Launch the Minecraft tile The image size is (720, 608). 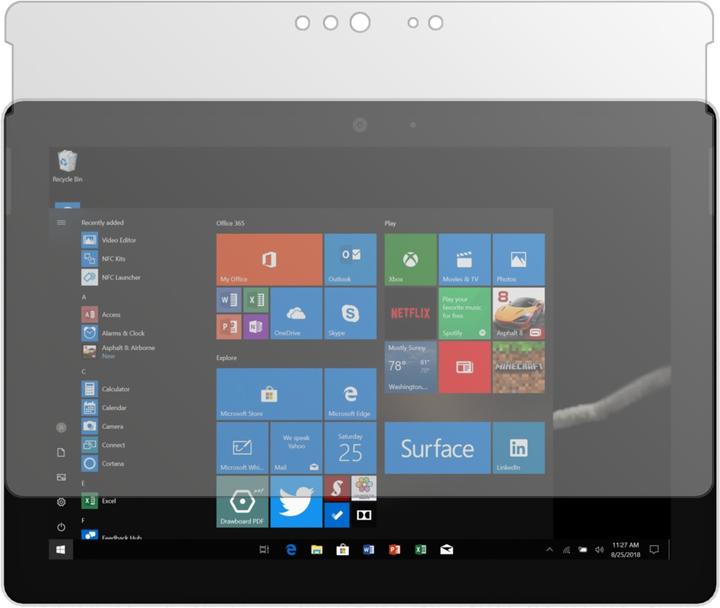(519, 367)
